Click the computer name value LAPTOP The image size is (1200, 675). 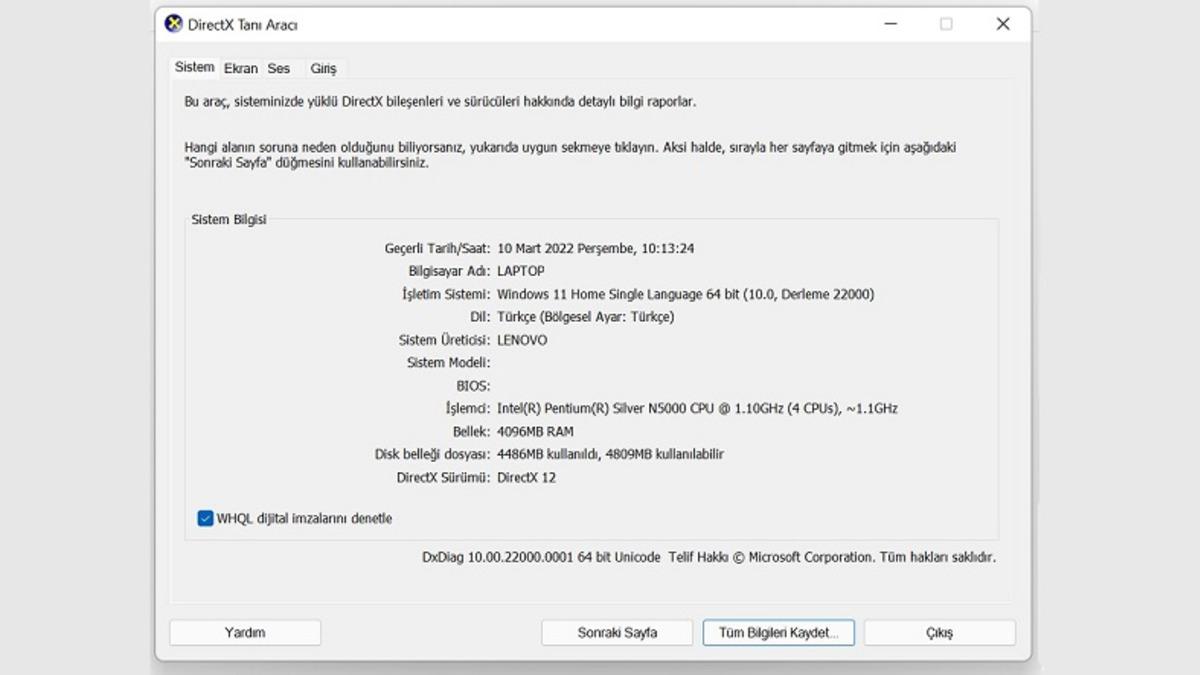521,271
